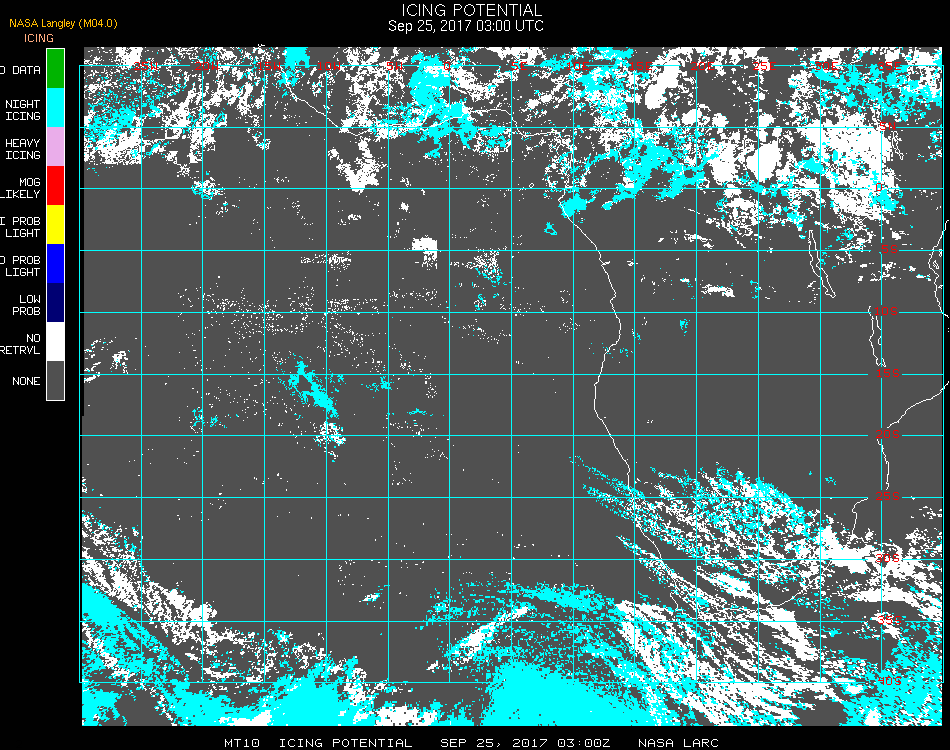Click the 5E longitude label
950x750 pixels.
519,66
